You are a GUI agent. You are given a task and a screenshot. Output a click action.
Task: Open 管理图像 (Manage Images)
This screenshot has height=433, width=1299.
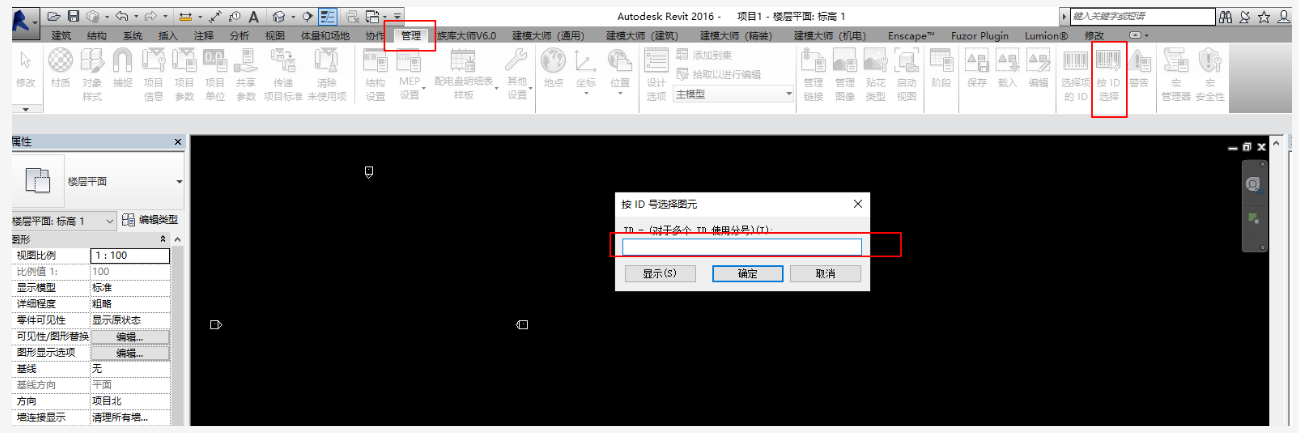click(844, 75)
